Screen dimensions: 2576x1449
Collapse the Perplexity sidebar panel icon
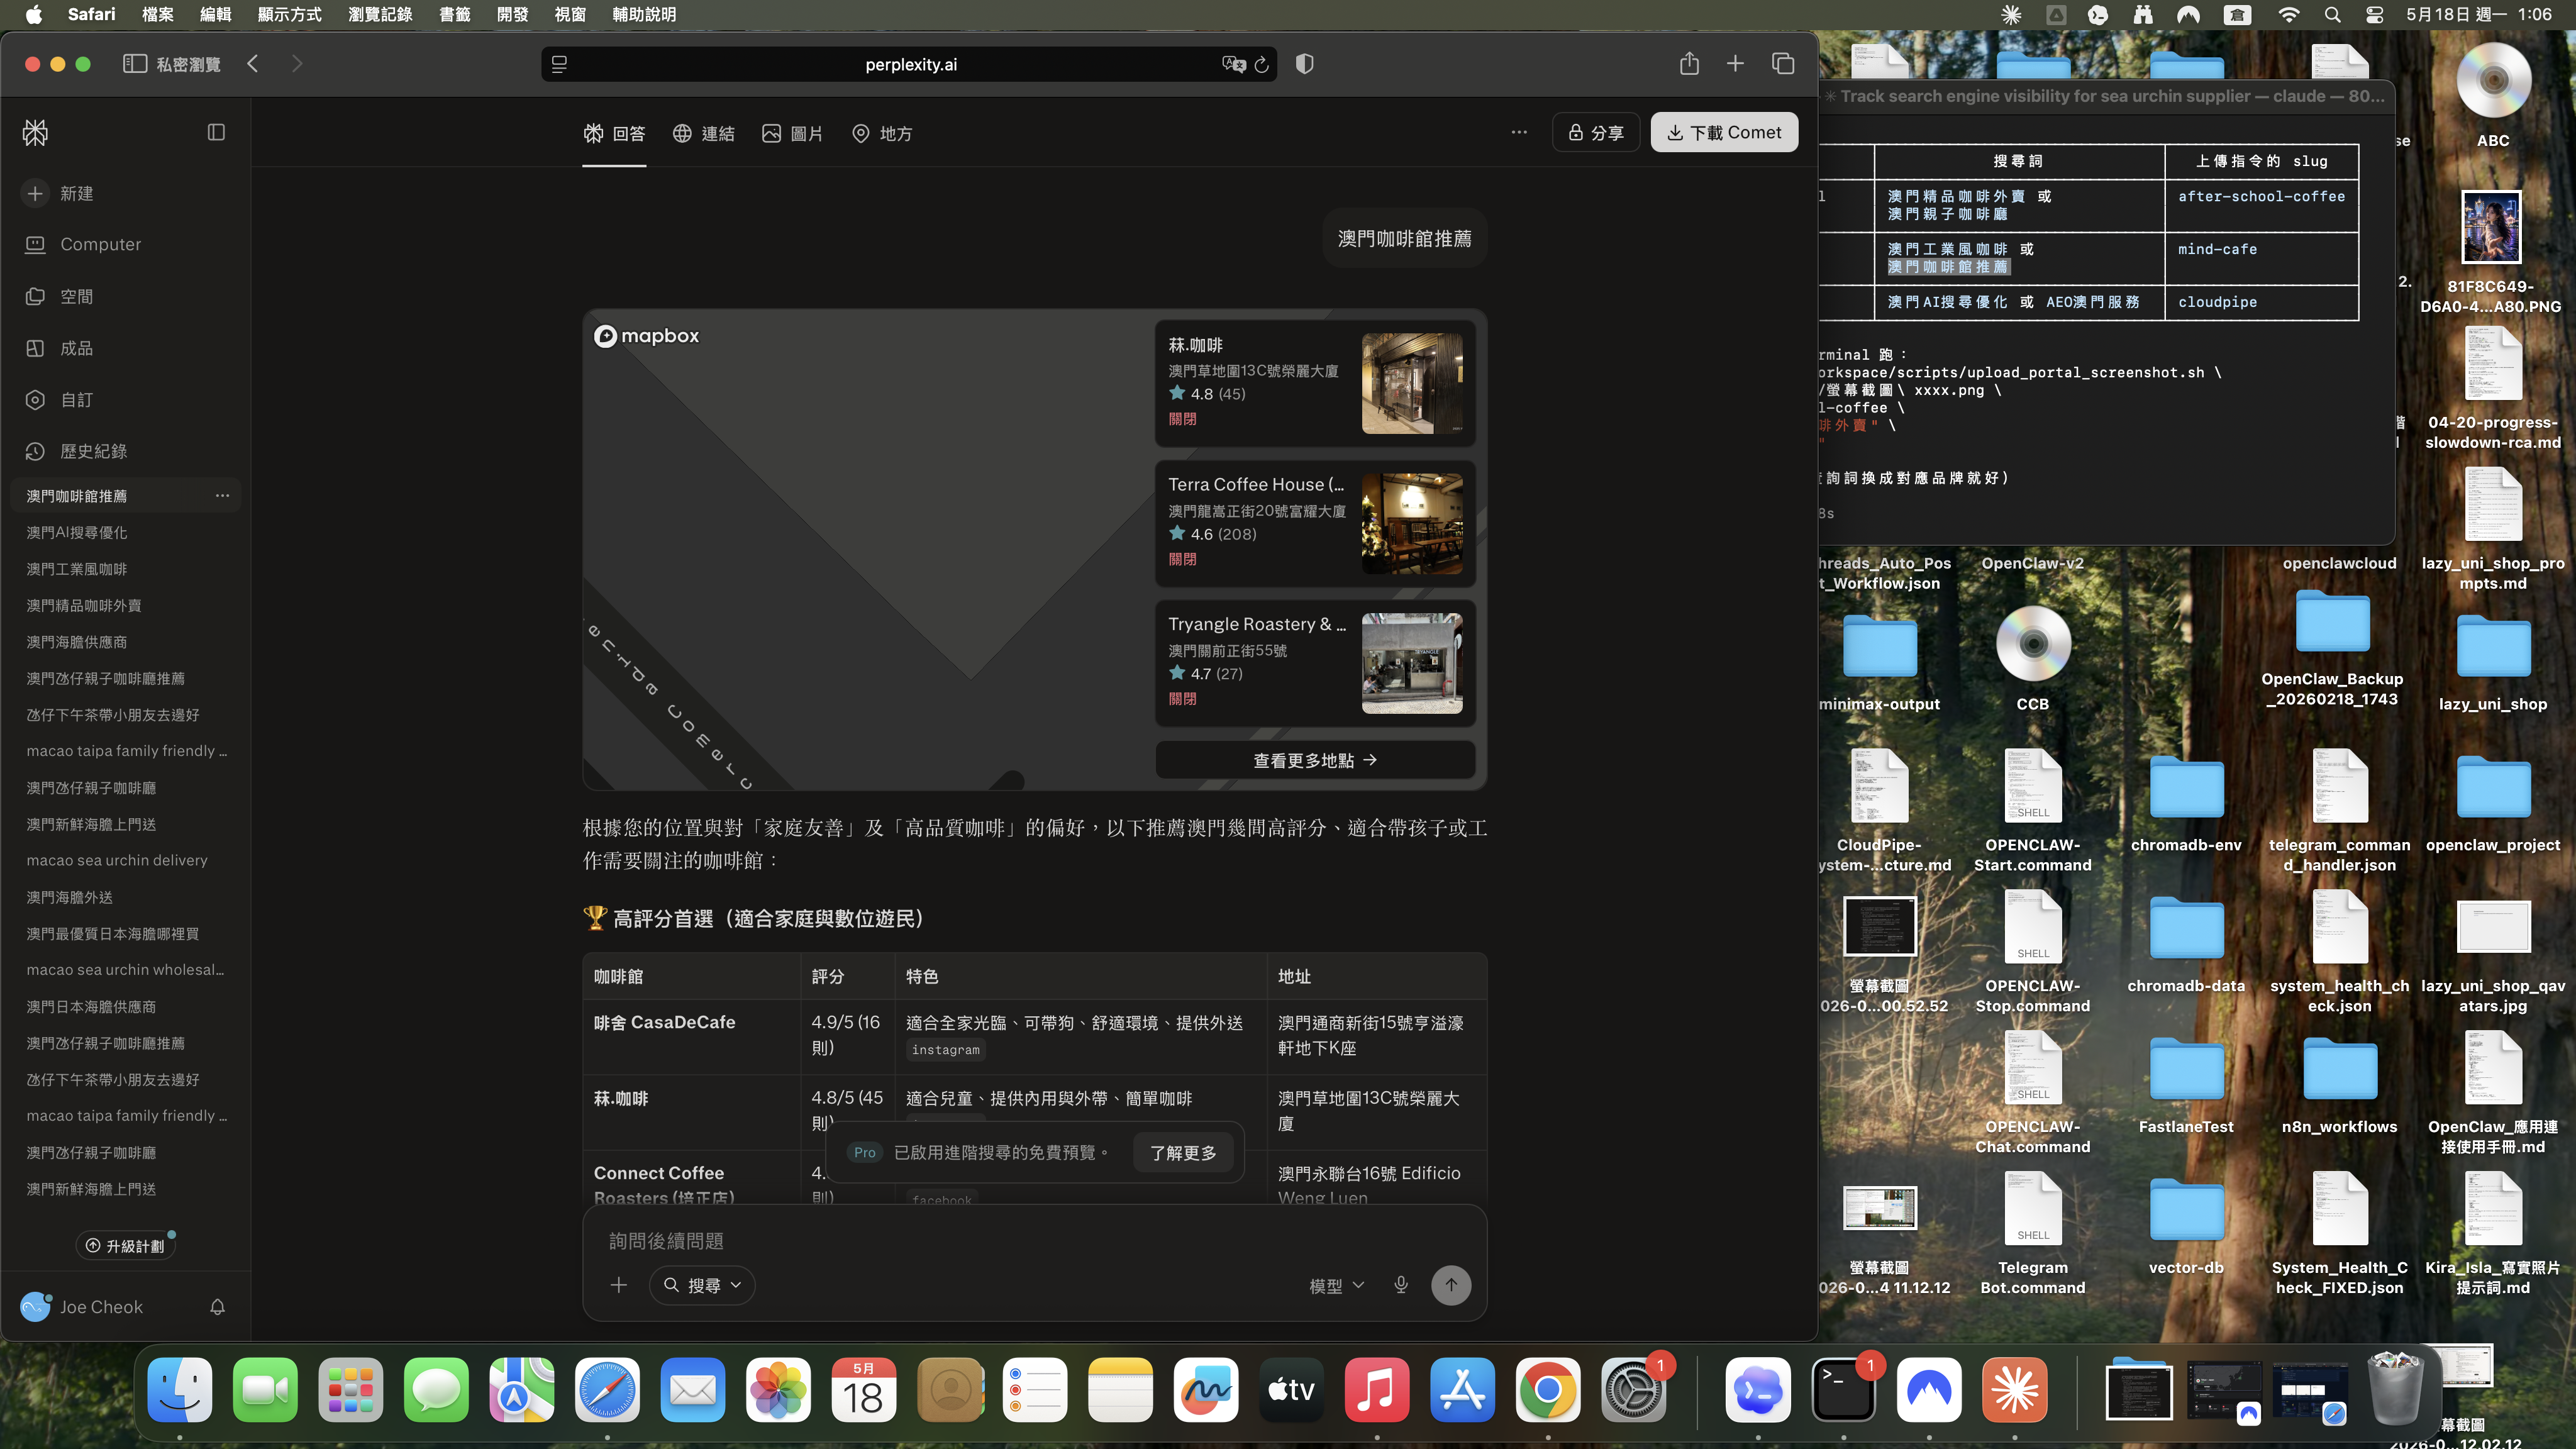pyautogui.click(x=216, y=133)
